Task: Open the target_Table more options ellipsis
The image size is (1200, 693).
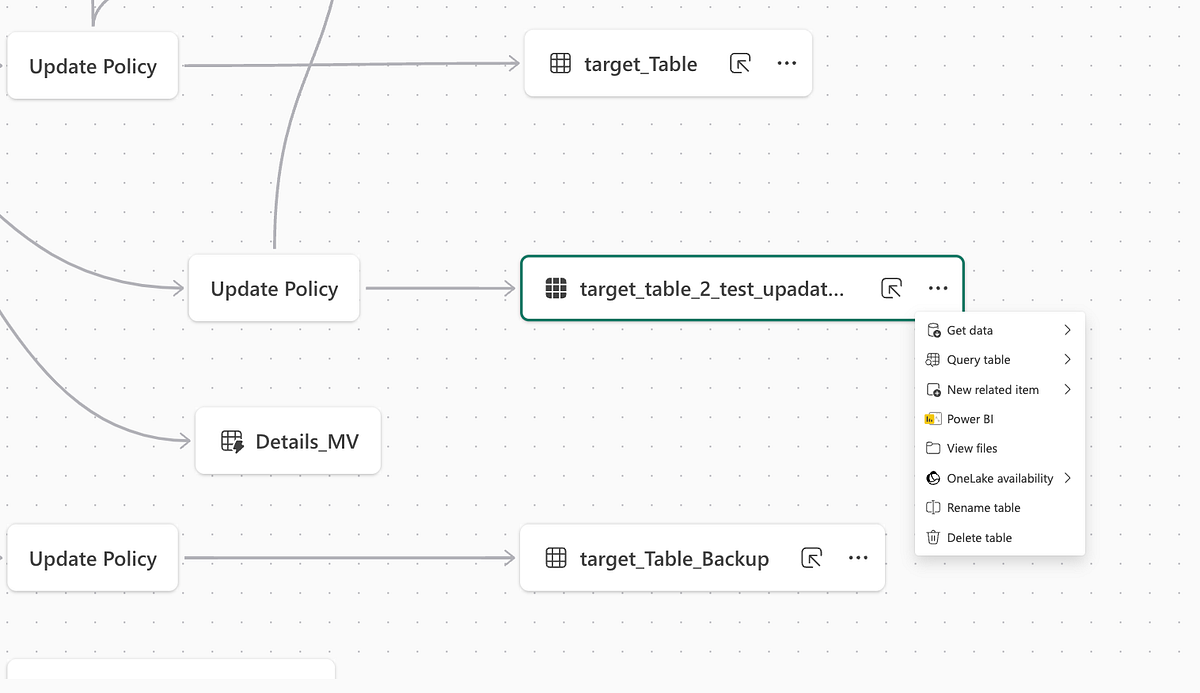Action: (x=787, y=64)
